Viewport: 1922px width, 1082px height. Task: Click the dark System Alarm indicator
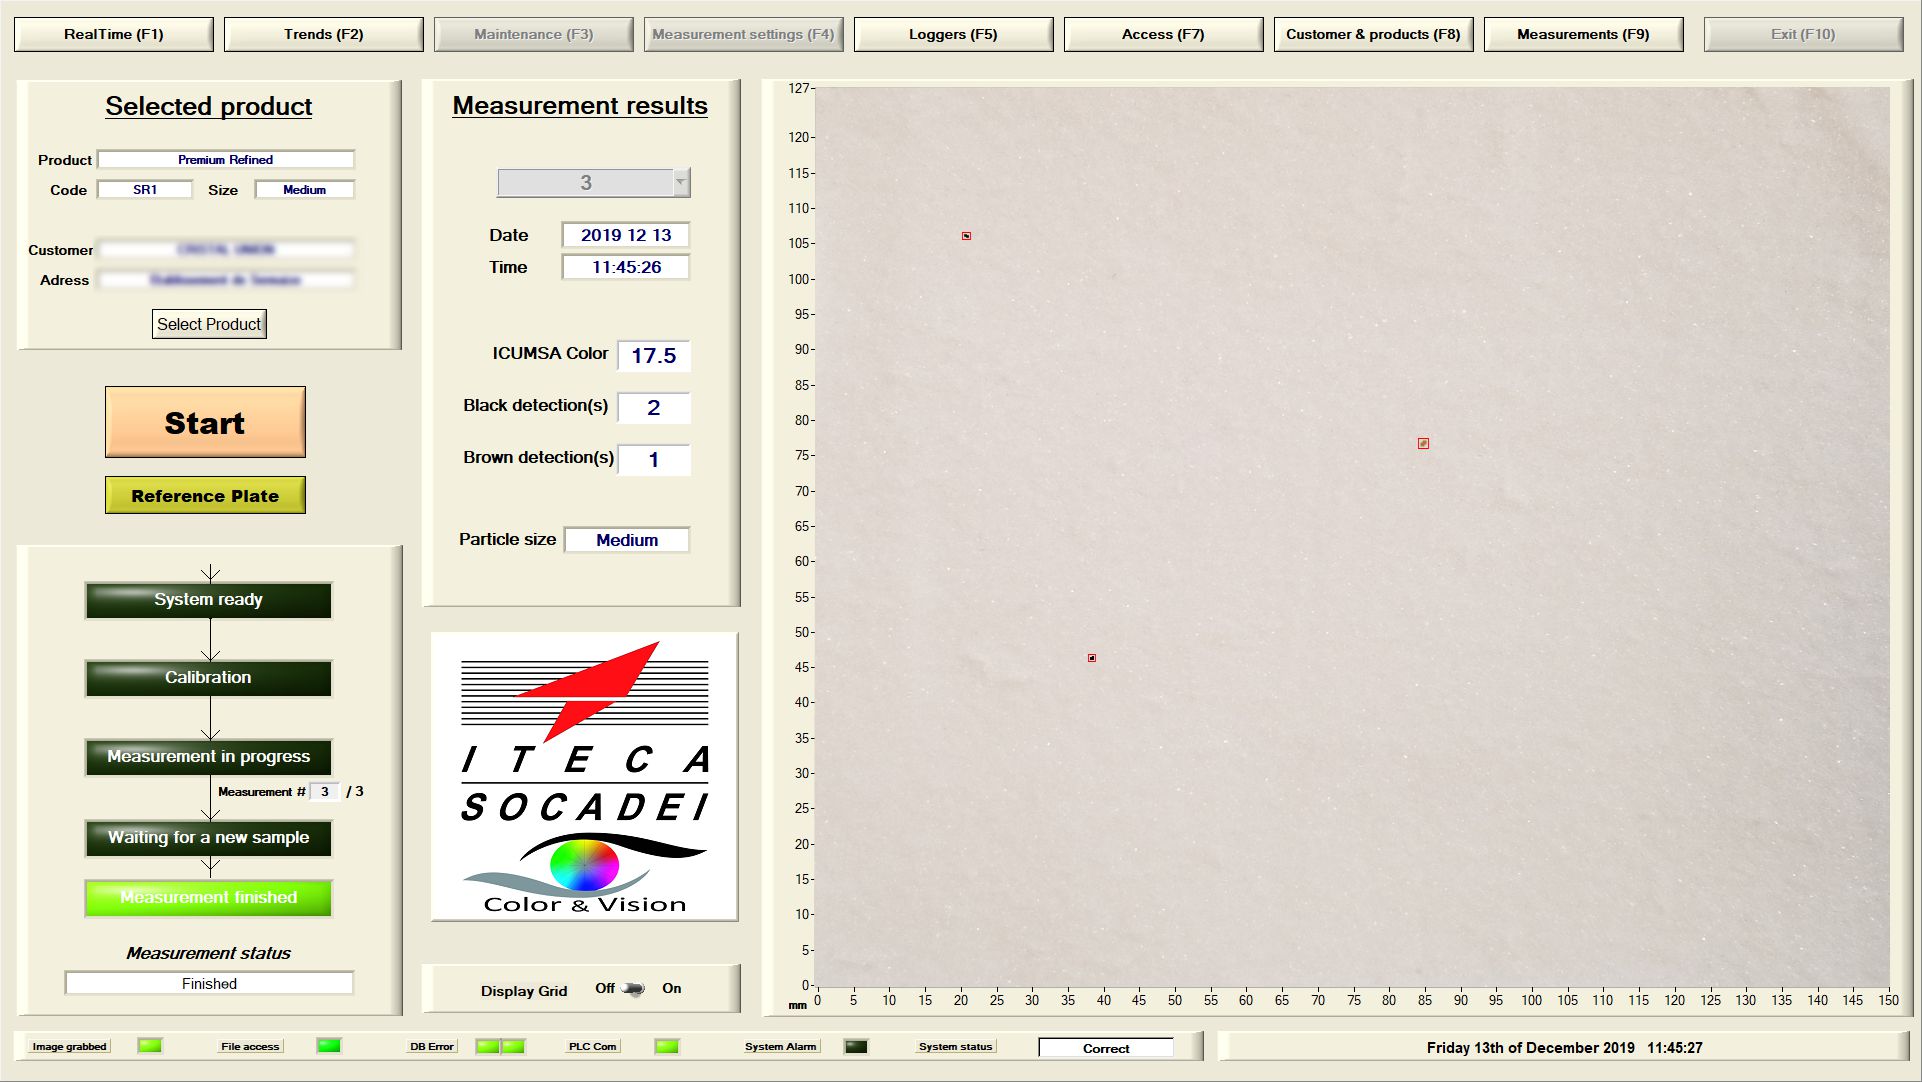click(856, 1046)
